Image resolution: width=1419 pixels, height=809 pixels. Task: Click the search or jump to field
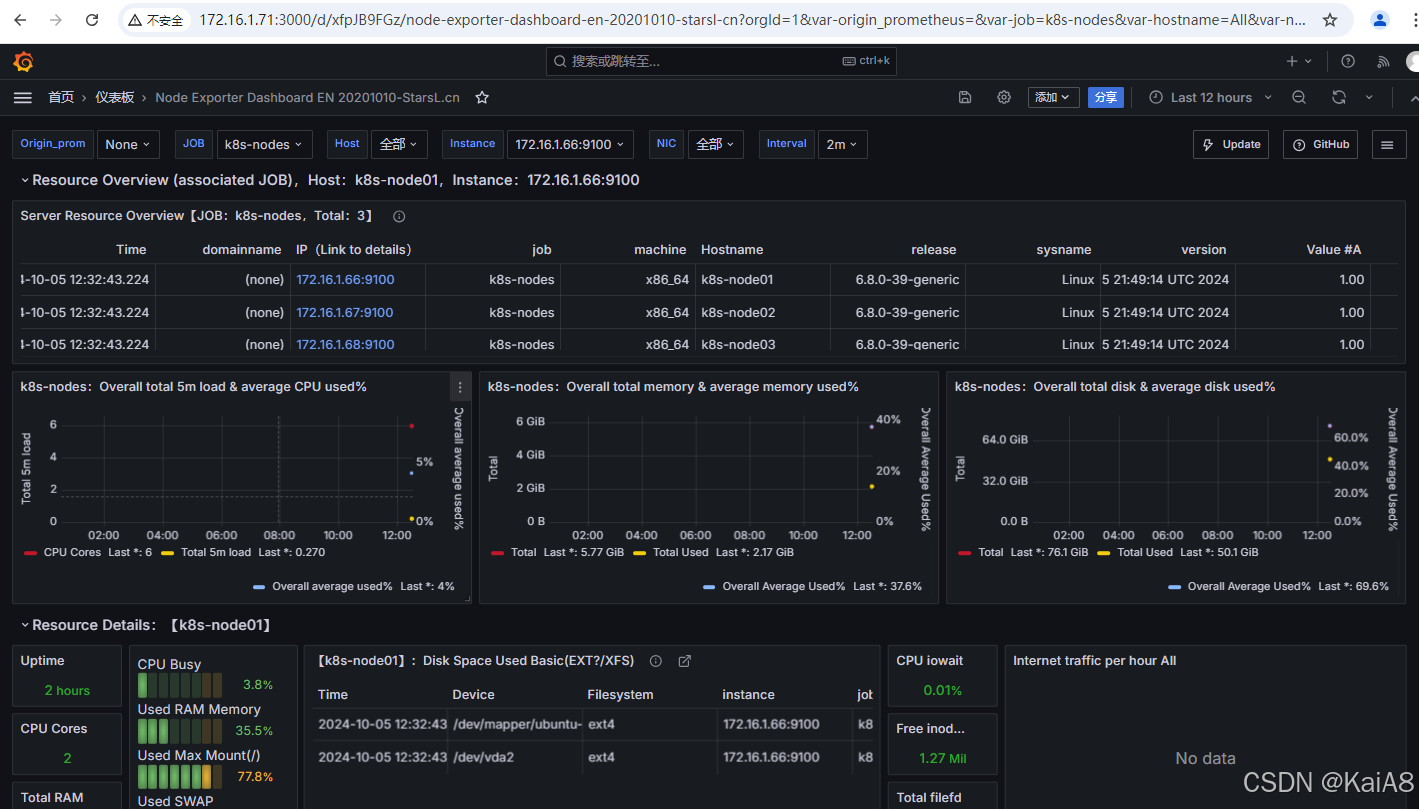(721, 61)
